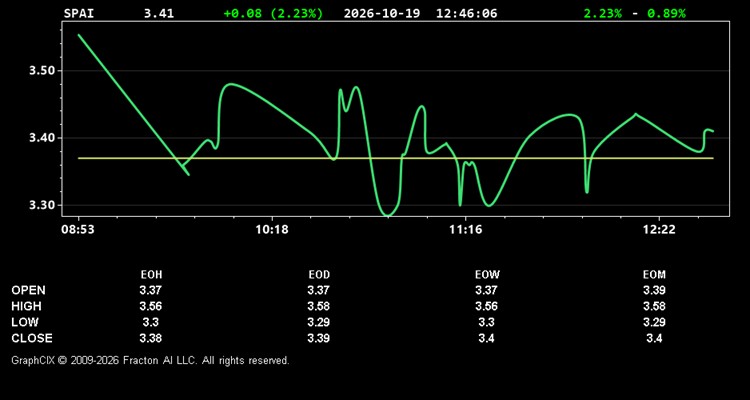Select the EOD column header

click(319, 275)
